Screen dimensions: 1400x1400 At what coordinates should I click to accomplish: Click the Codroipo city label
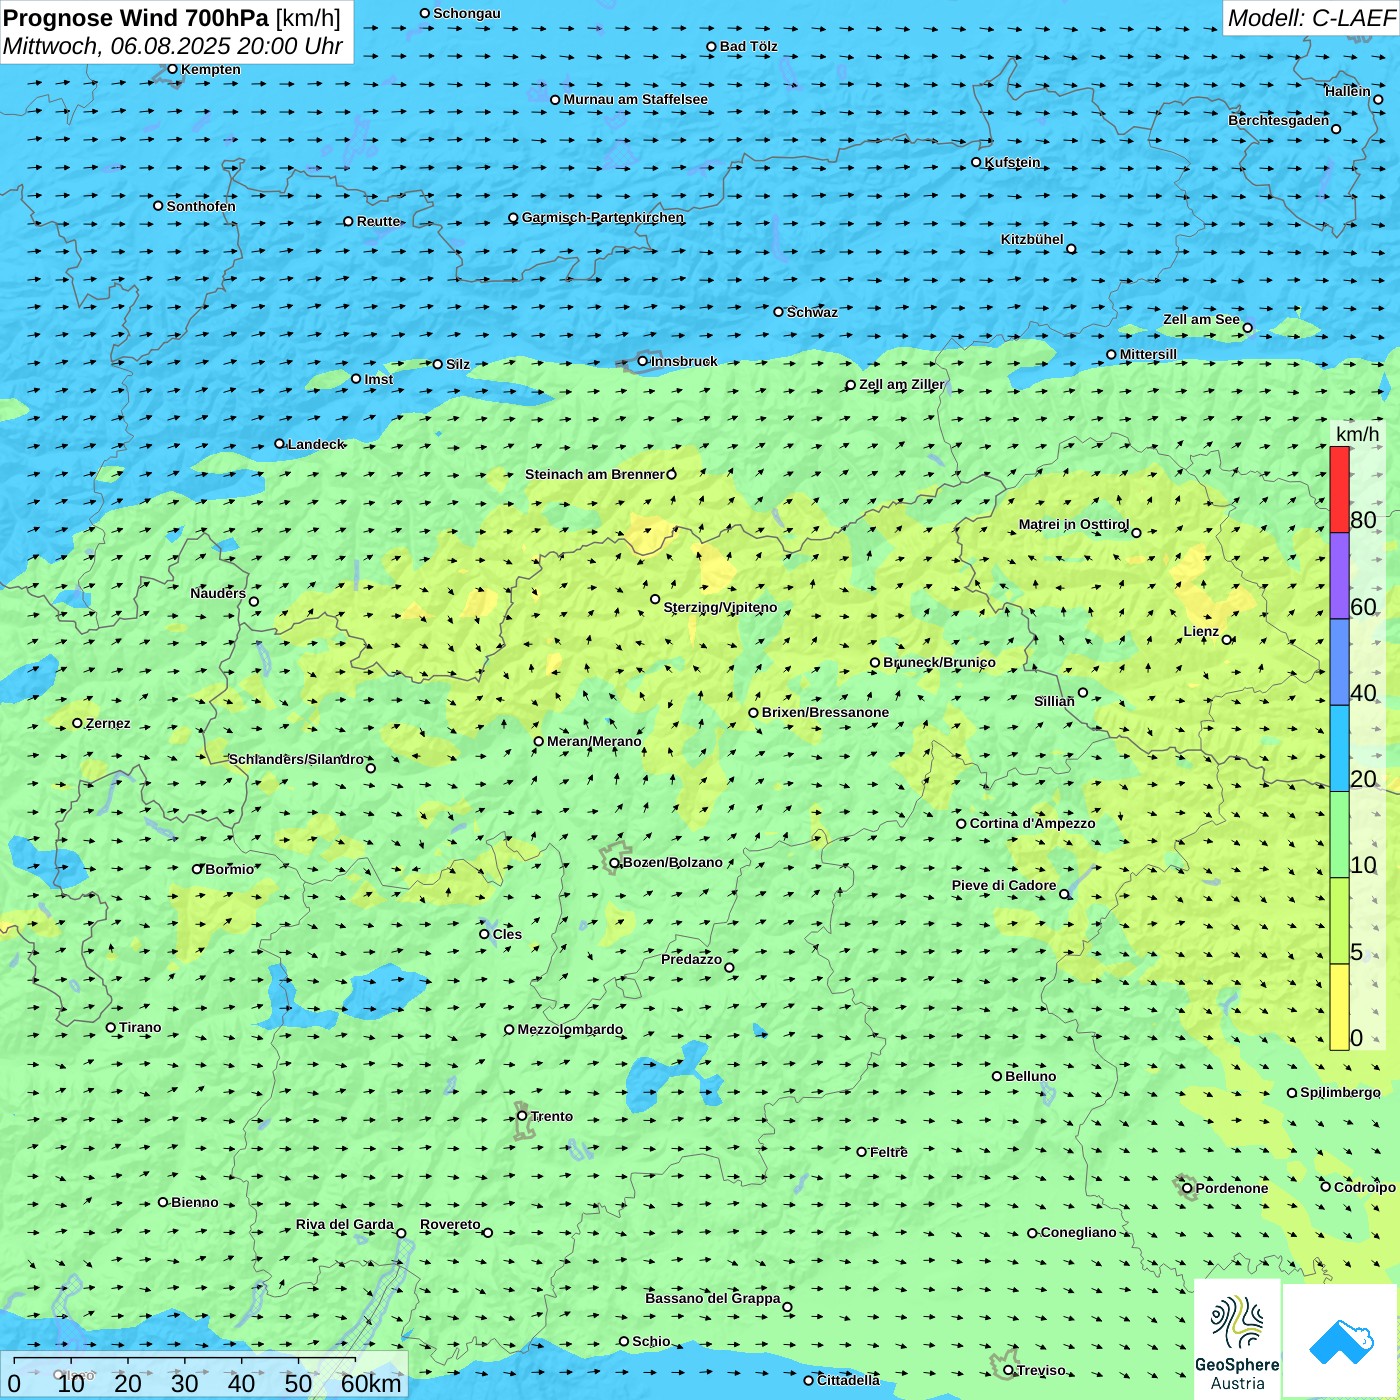[1364, 1187]
